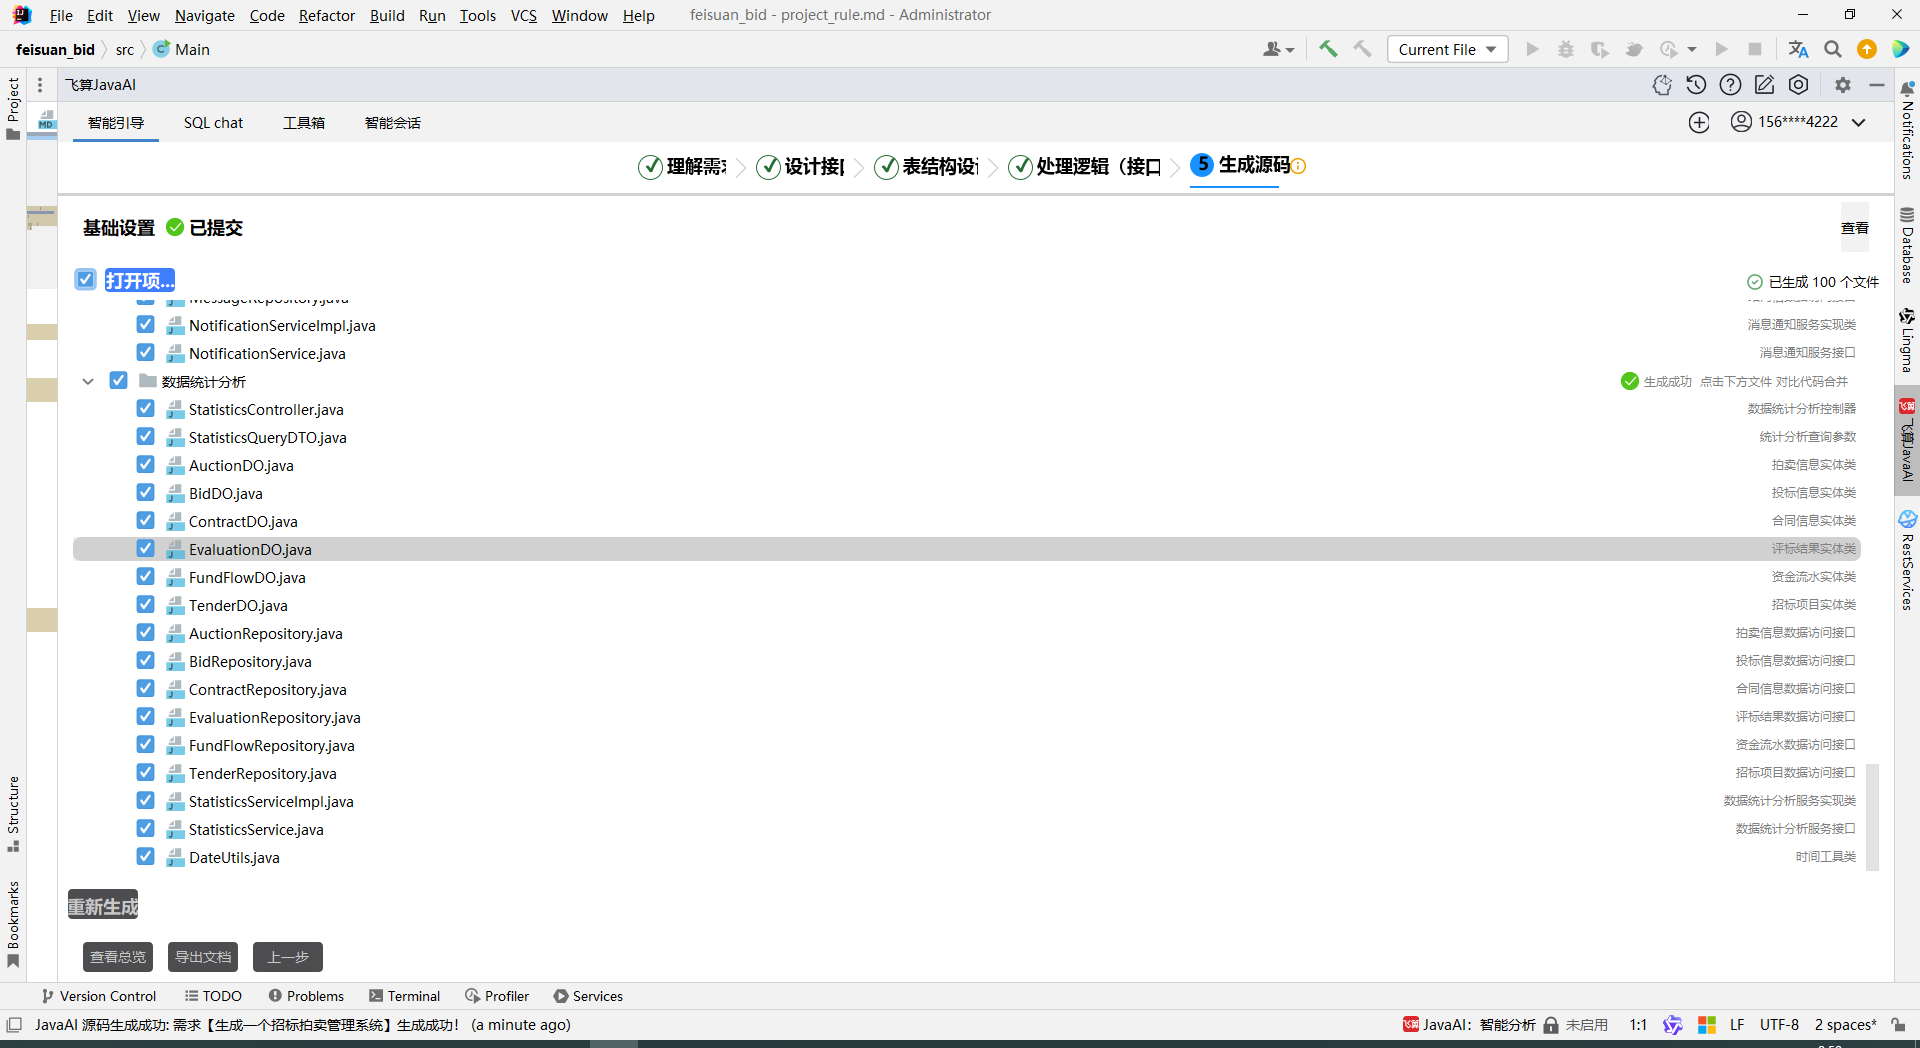Go to the 表结构设计 step

[x=927, y=166]
